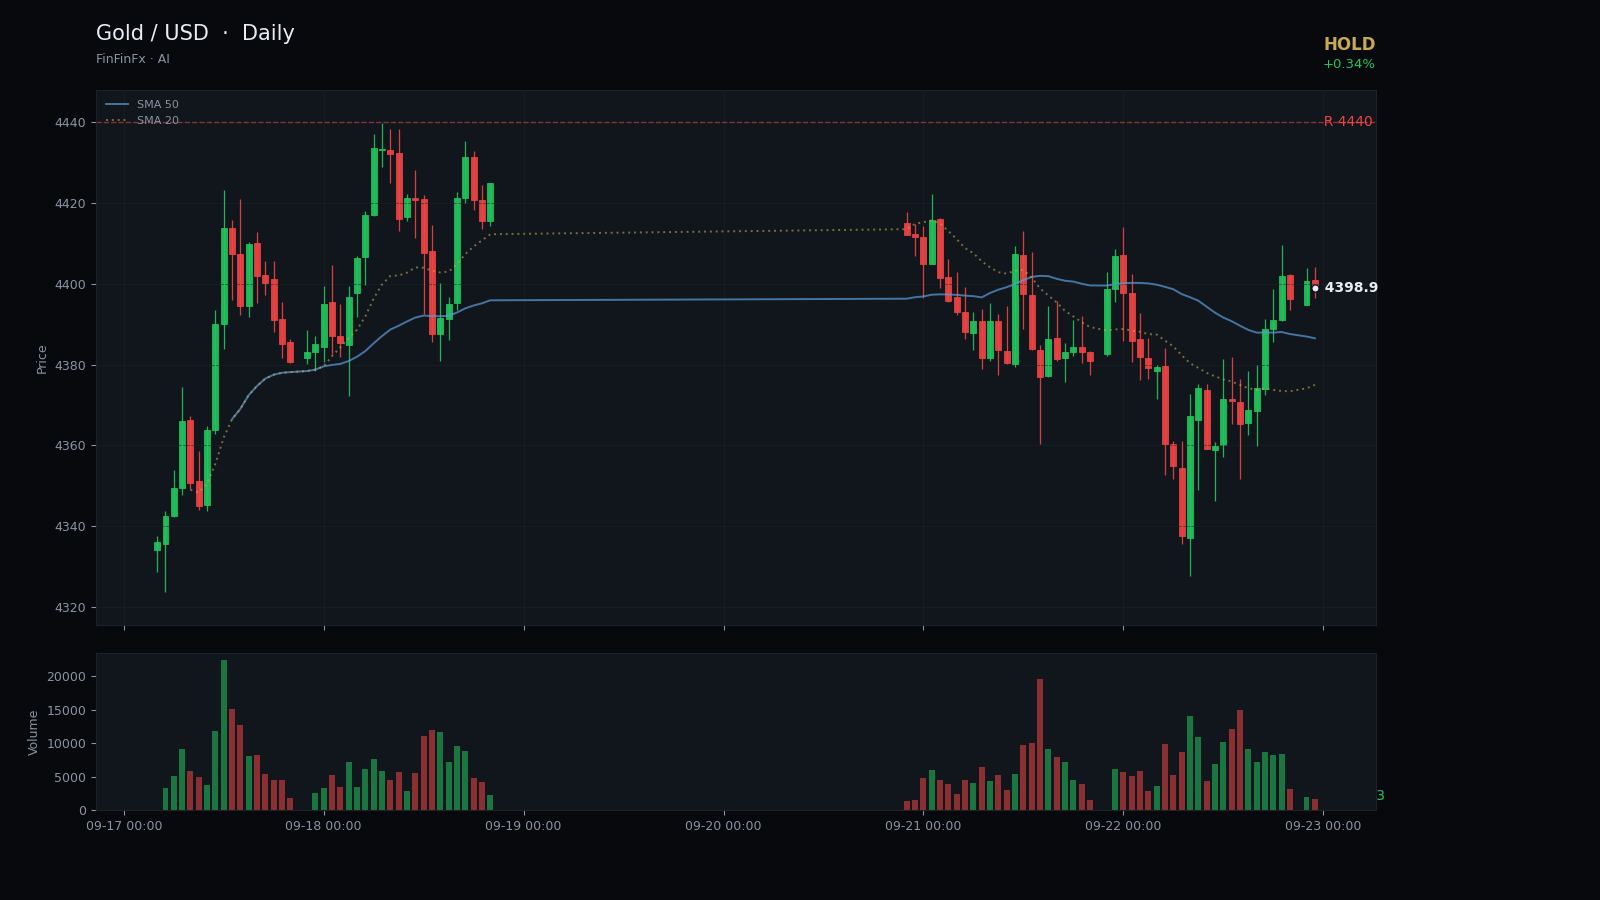This screenshot has width=1600, height=900.
Task: Click the 4420 price axis tick
Action: (72, 204)
